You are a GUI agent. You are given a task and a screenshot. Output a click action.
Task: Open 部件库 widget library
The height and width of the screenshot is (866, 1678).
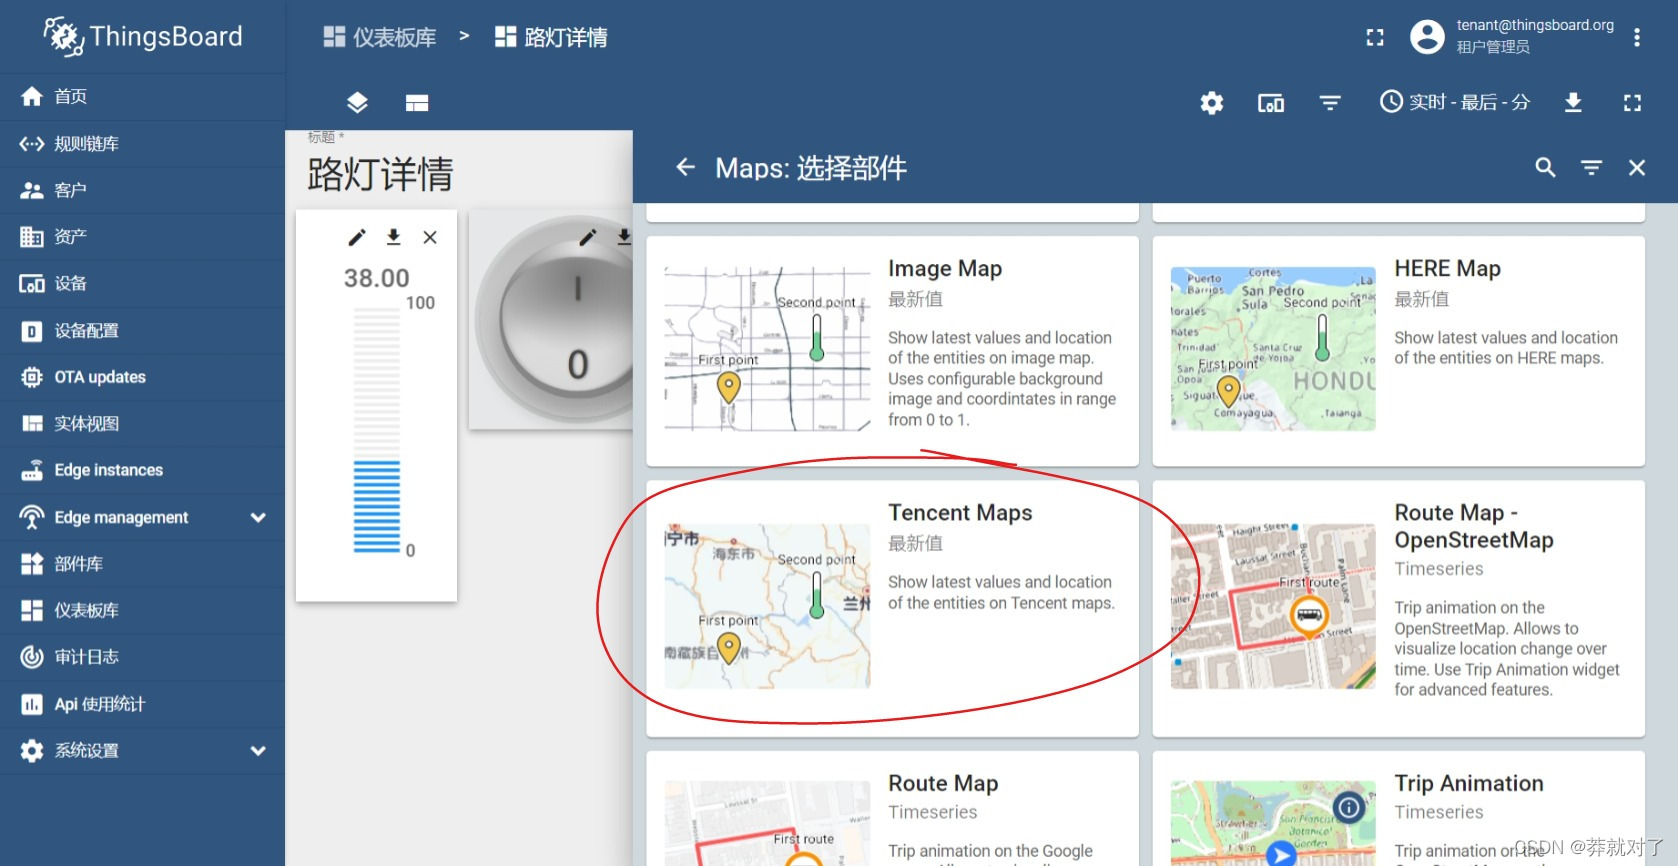[x=142, y=564]
